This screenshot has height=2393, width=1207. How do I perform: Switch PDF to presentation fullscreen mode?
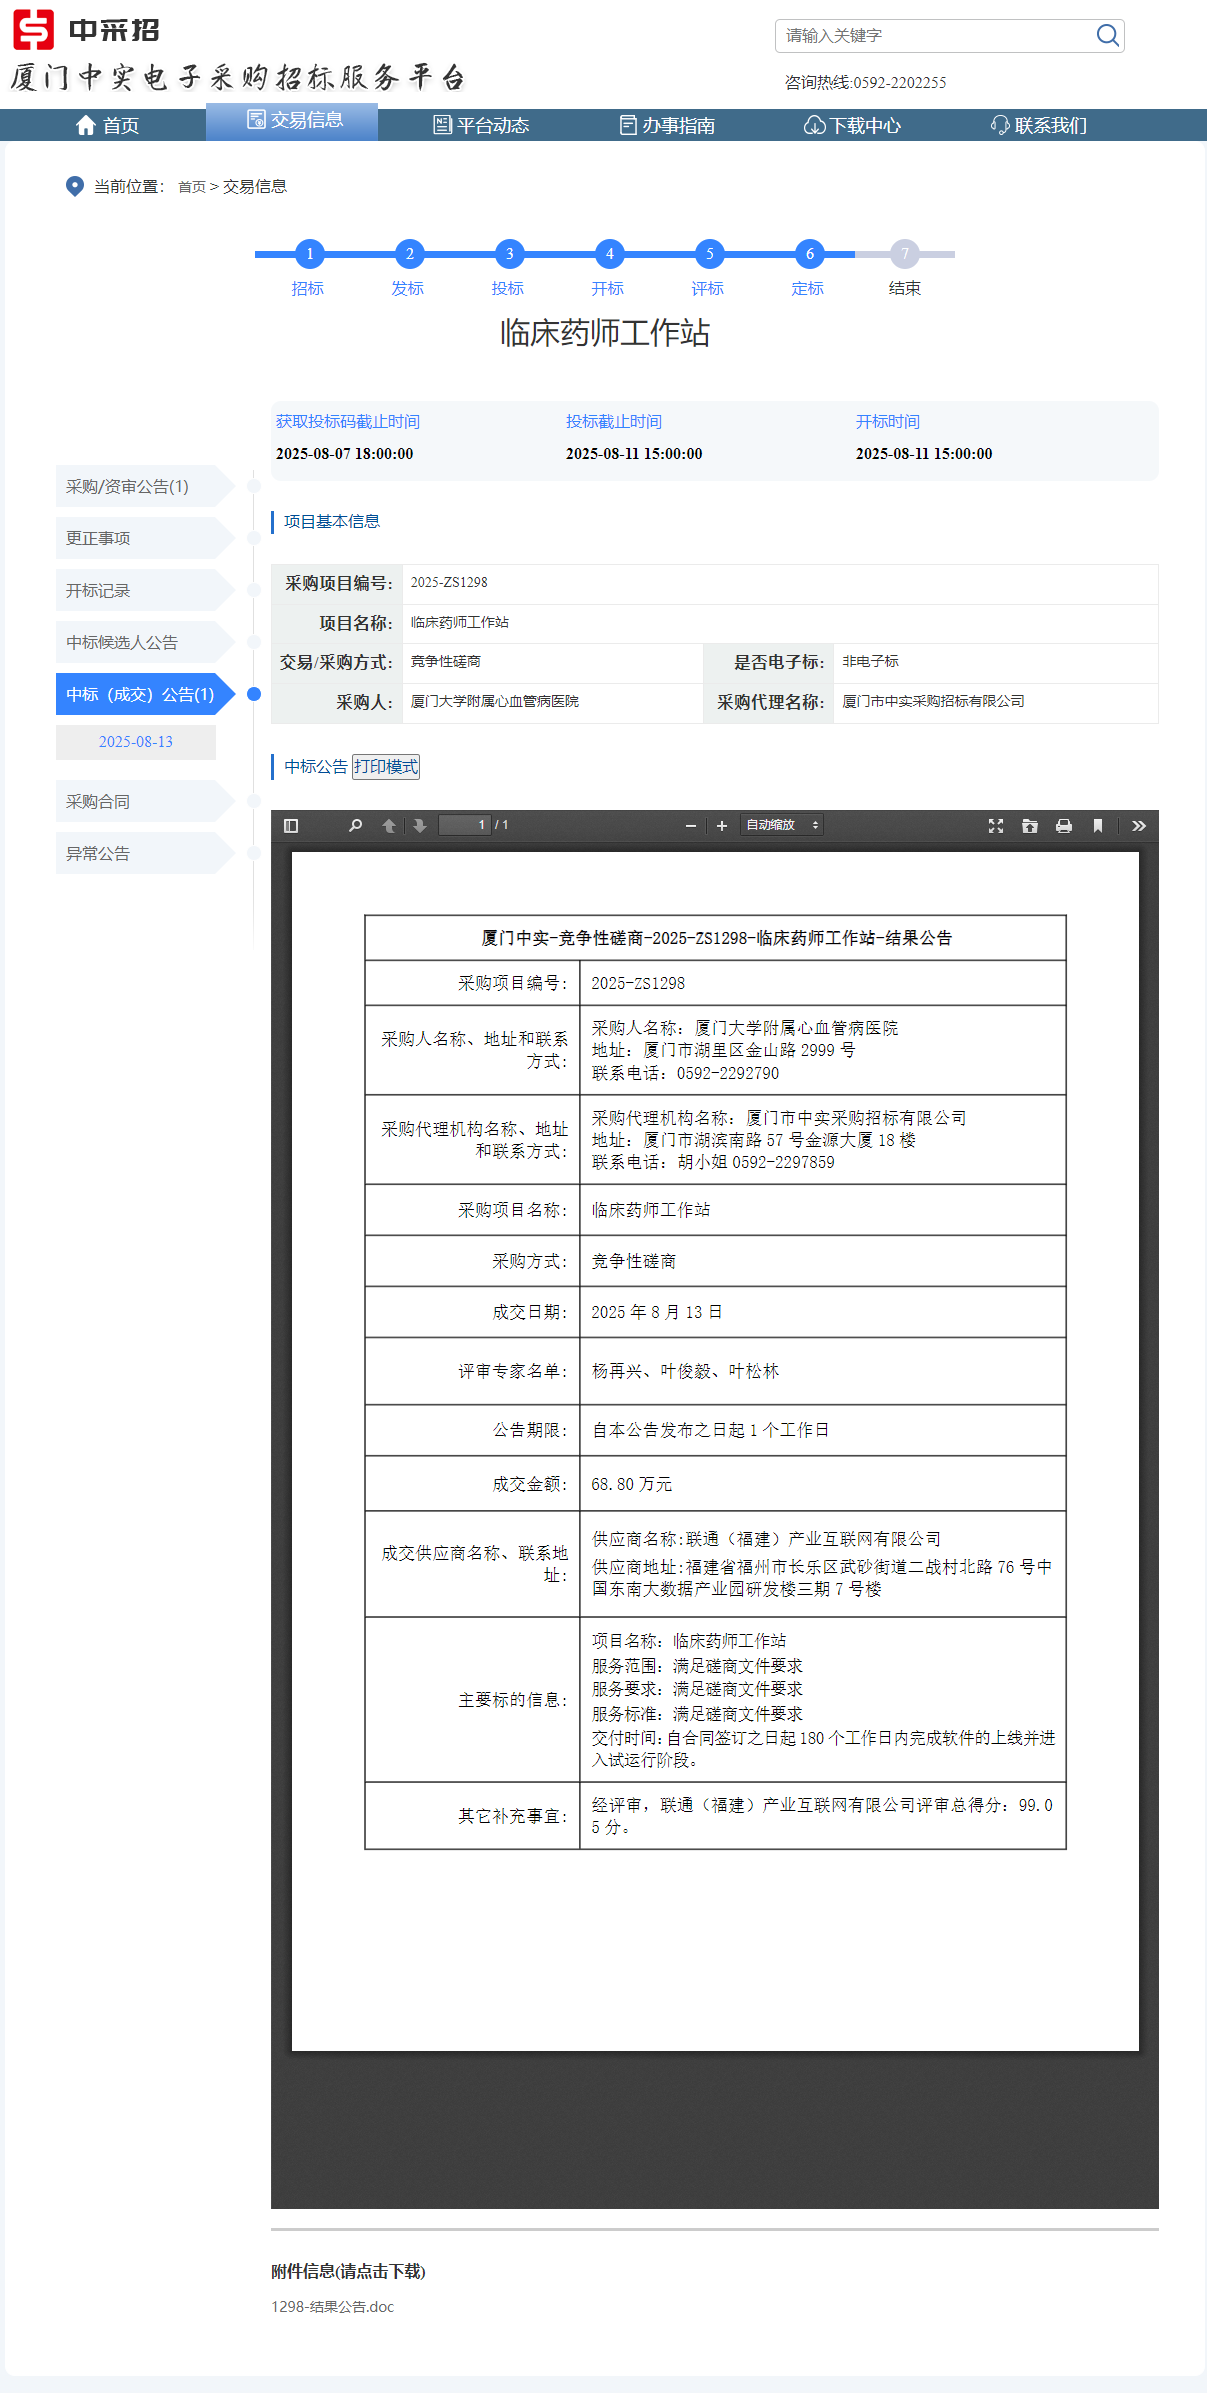coord(996,826)
